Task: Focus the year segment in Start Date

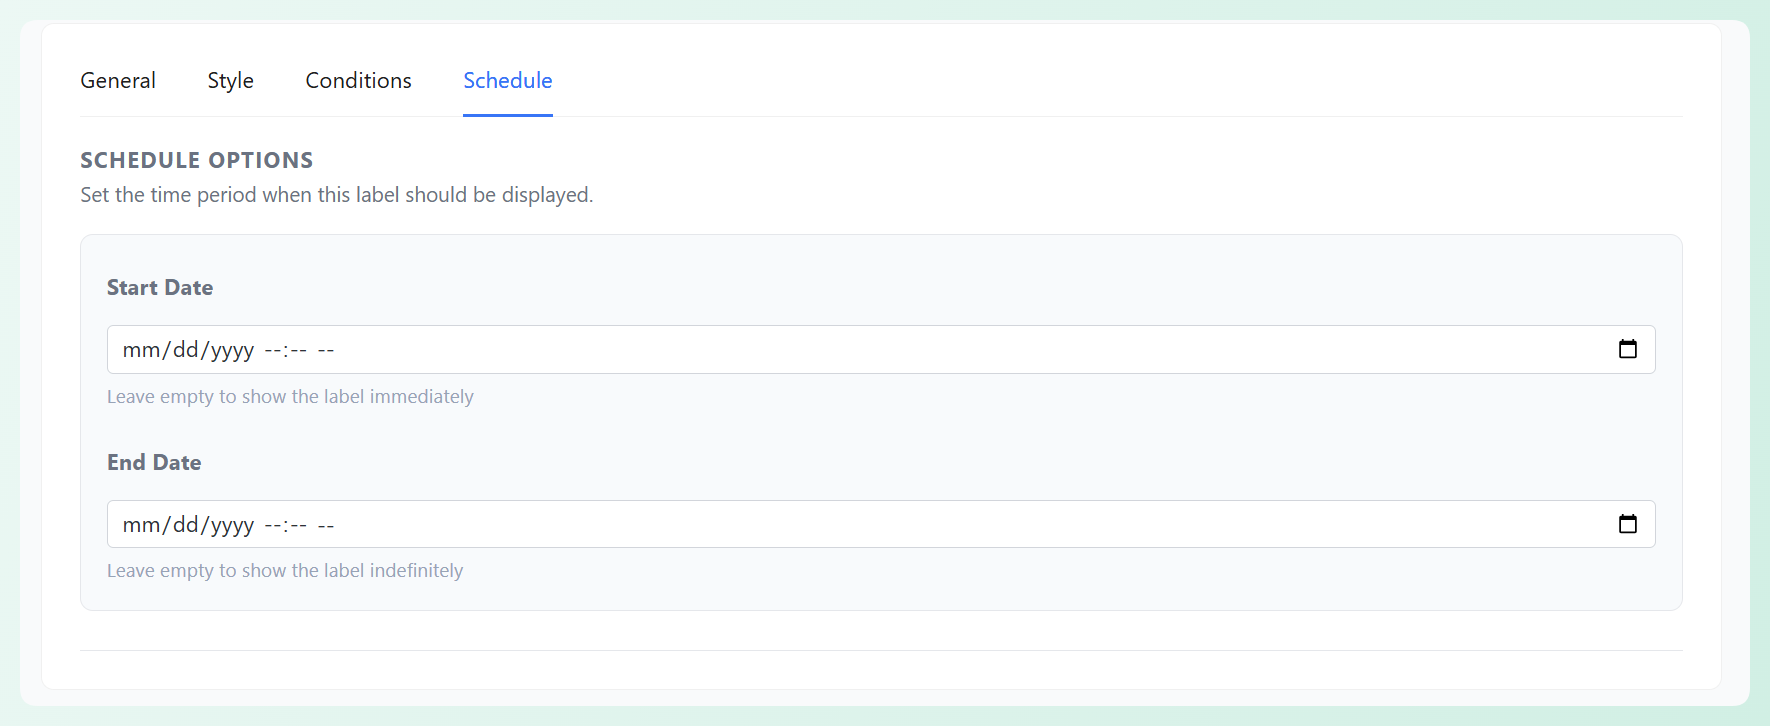Action: [232, 350]
